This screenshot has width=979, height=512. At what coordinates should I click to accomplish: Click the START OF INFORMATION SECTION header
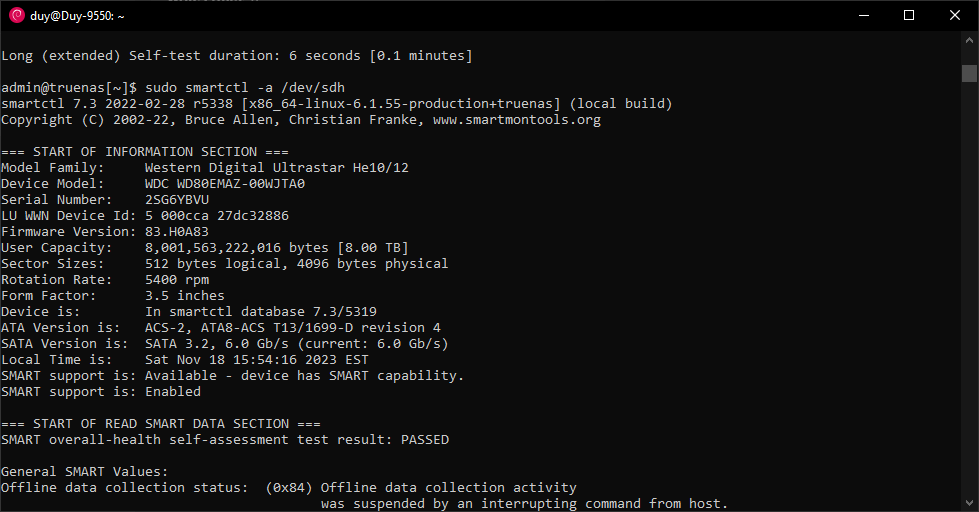(x=145, y=152)
